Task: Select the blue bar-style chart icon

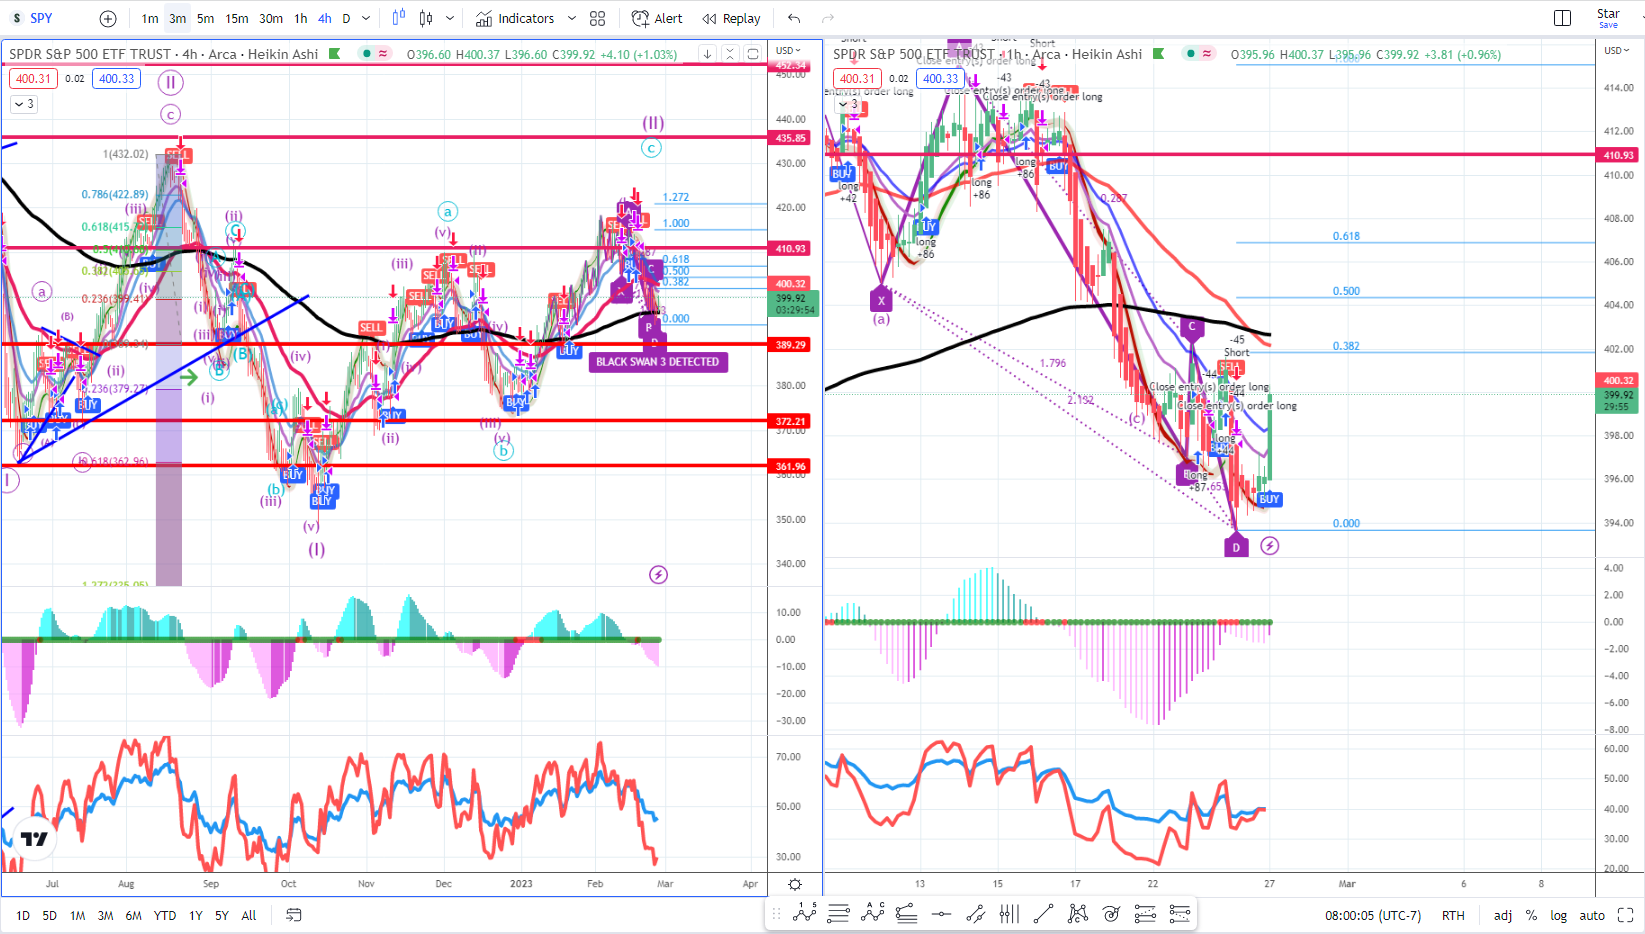Action: point(399,18)
